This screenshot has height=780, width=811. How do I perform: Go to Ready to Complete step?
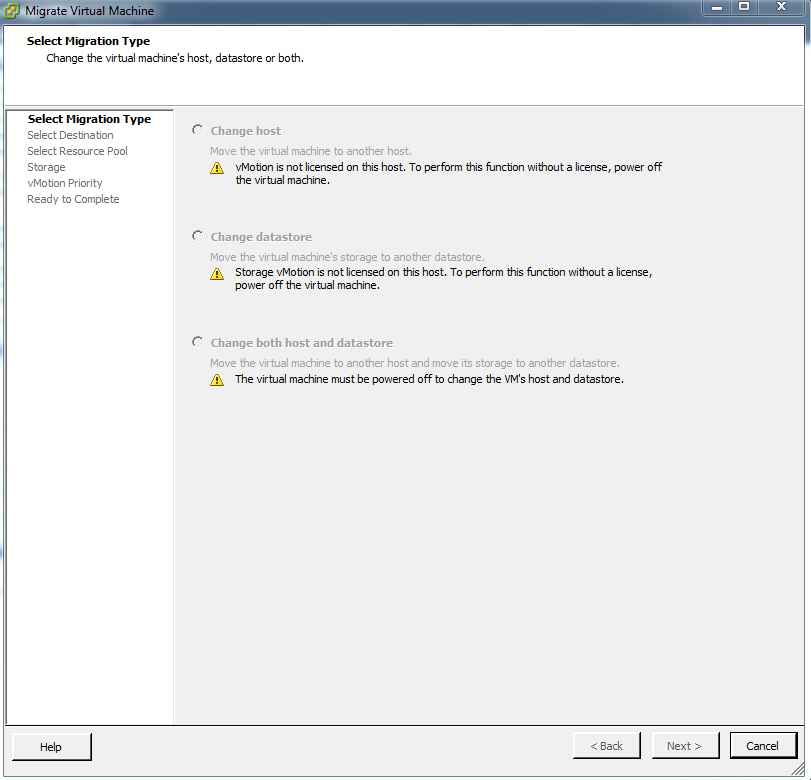pos(73,199)
